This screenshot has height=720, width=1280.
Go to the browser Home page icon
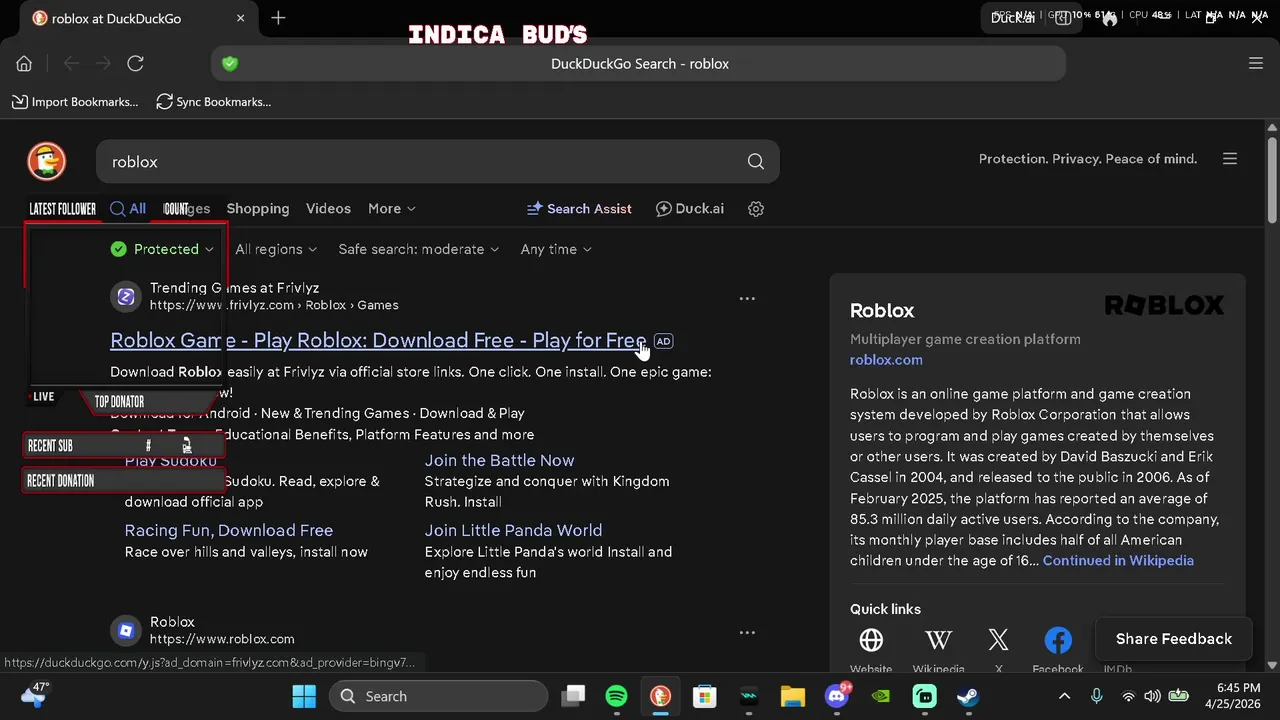pyautogui.click(x=24, y=64)
